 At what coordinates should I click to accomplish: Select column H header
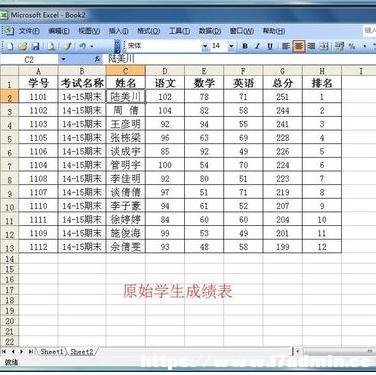pyautogui.click(x=322, y=71)
